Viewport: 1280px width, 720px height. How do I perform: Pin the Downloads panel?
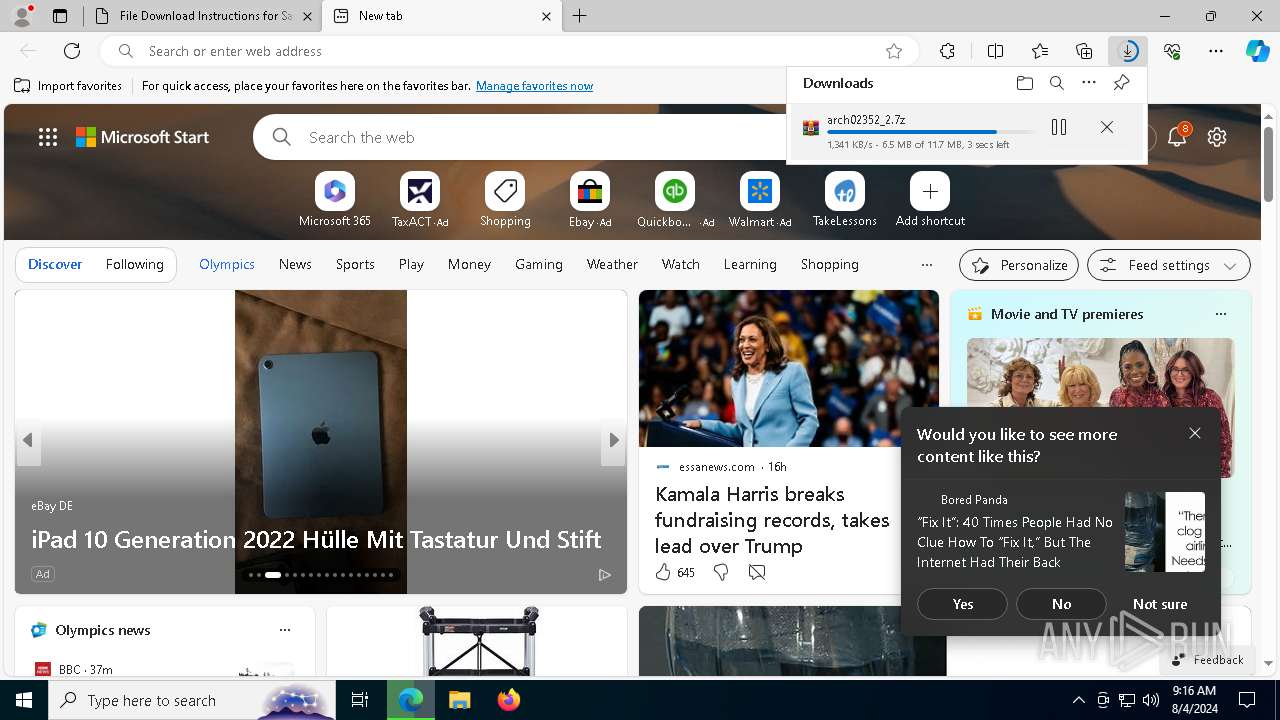pyautogui.click(x=1121, y=83)
